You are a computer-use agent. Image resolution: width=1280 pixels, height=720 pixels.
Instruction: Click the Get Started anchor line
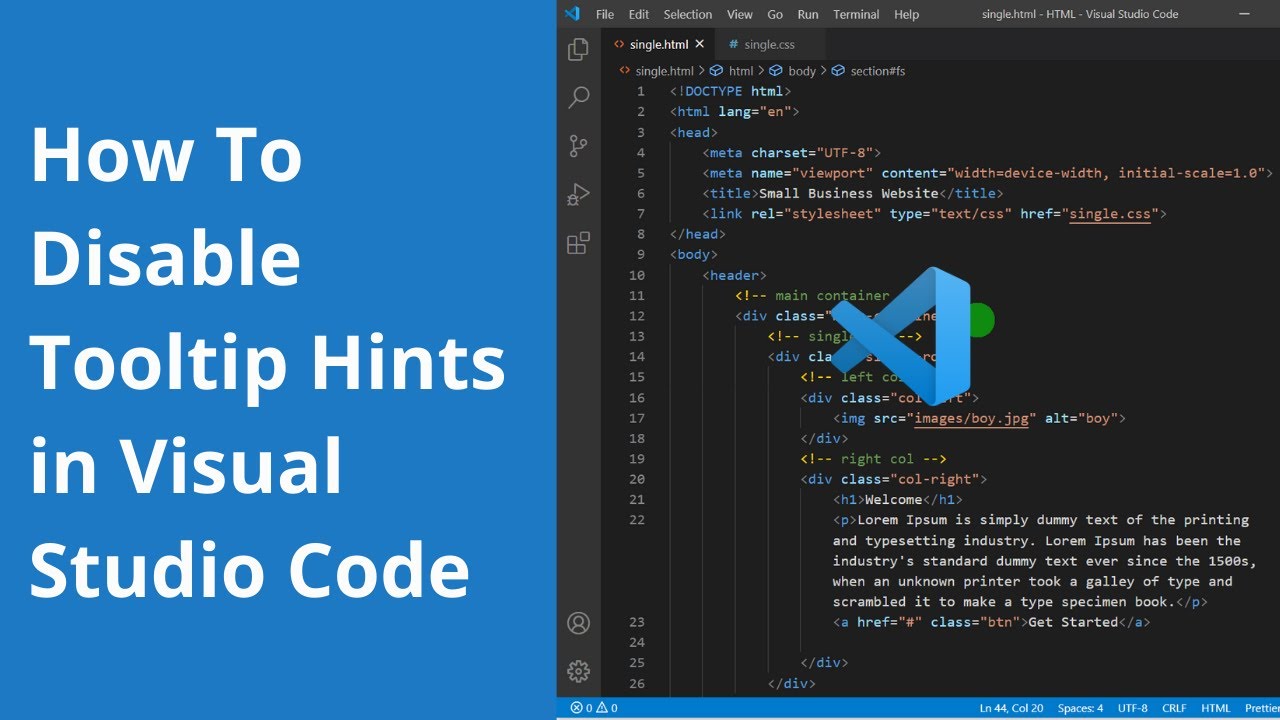coord(992,622)
